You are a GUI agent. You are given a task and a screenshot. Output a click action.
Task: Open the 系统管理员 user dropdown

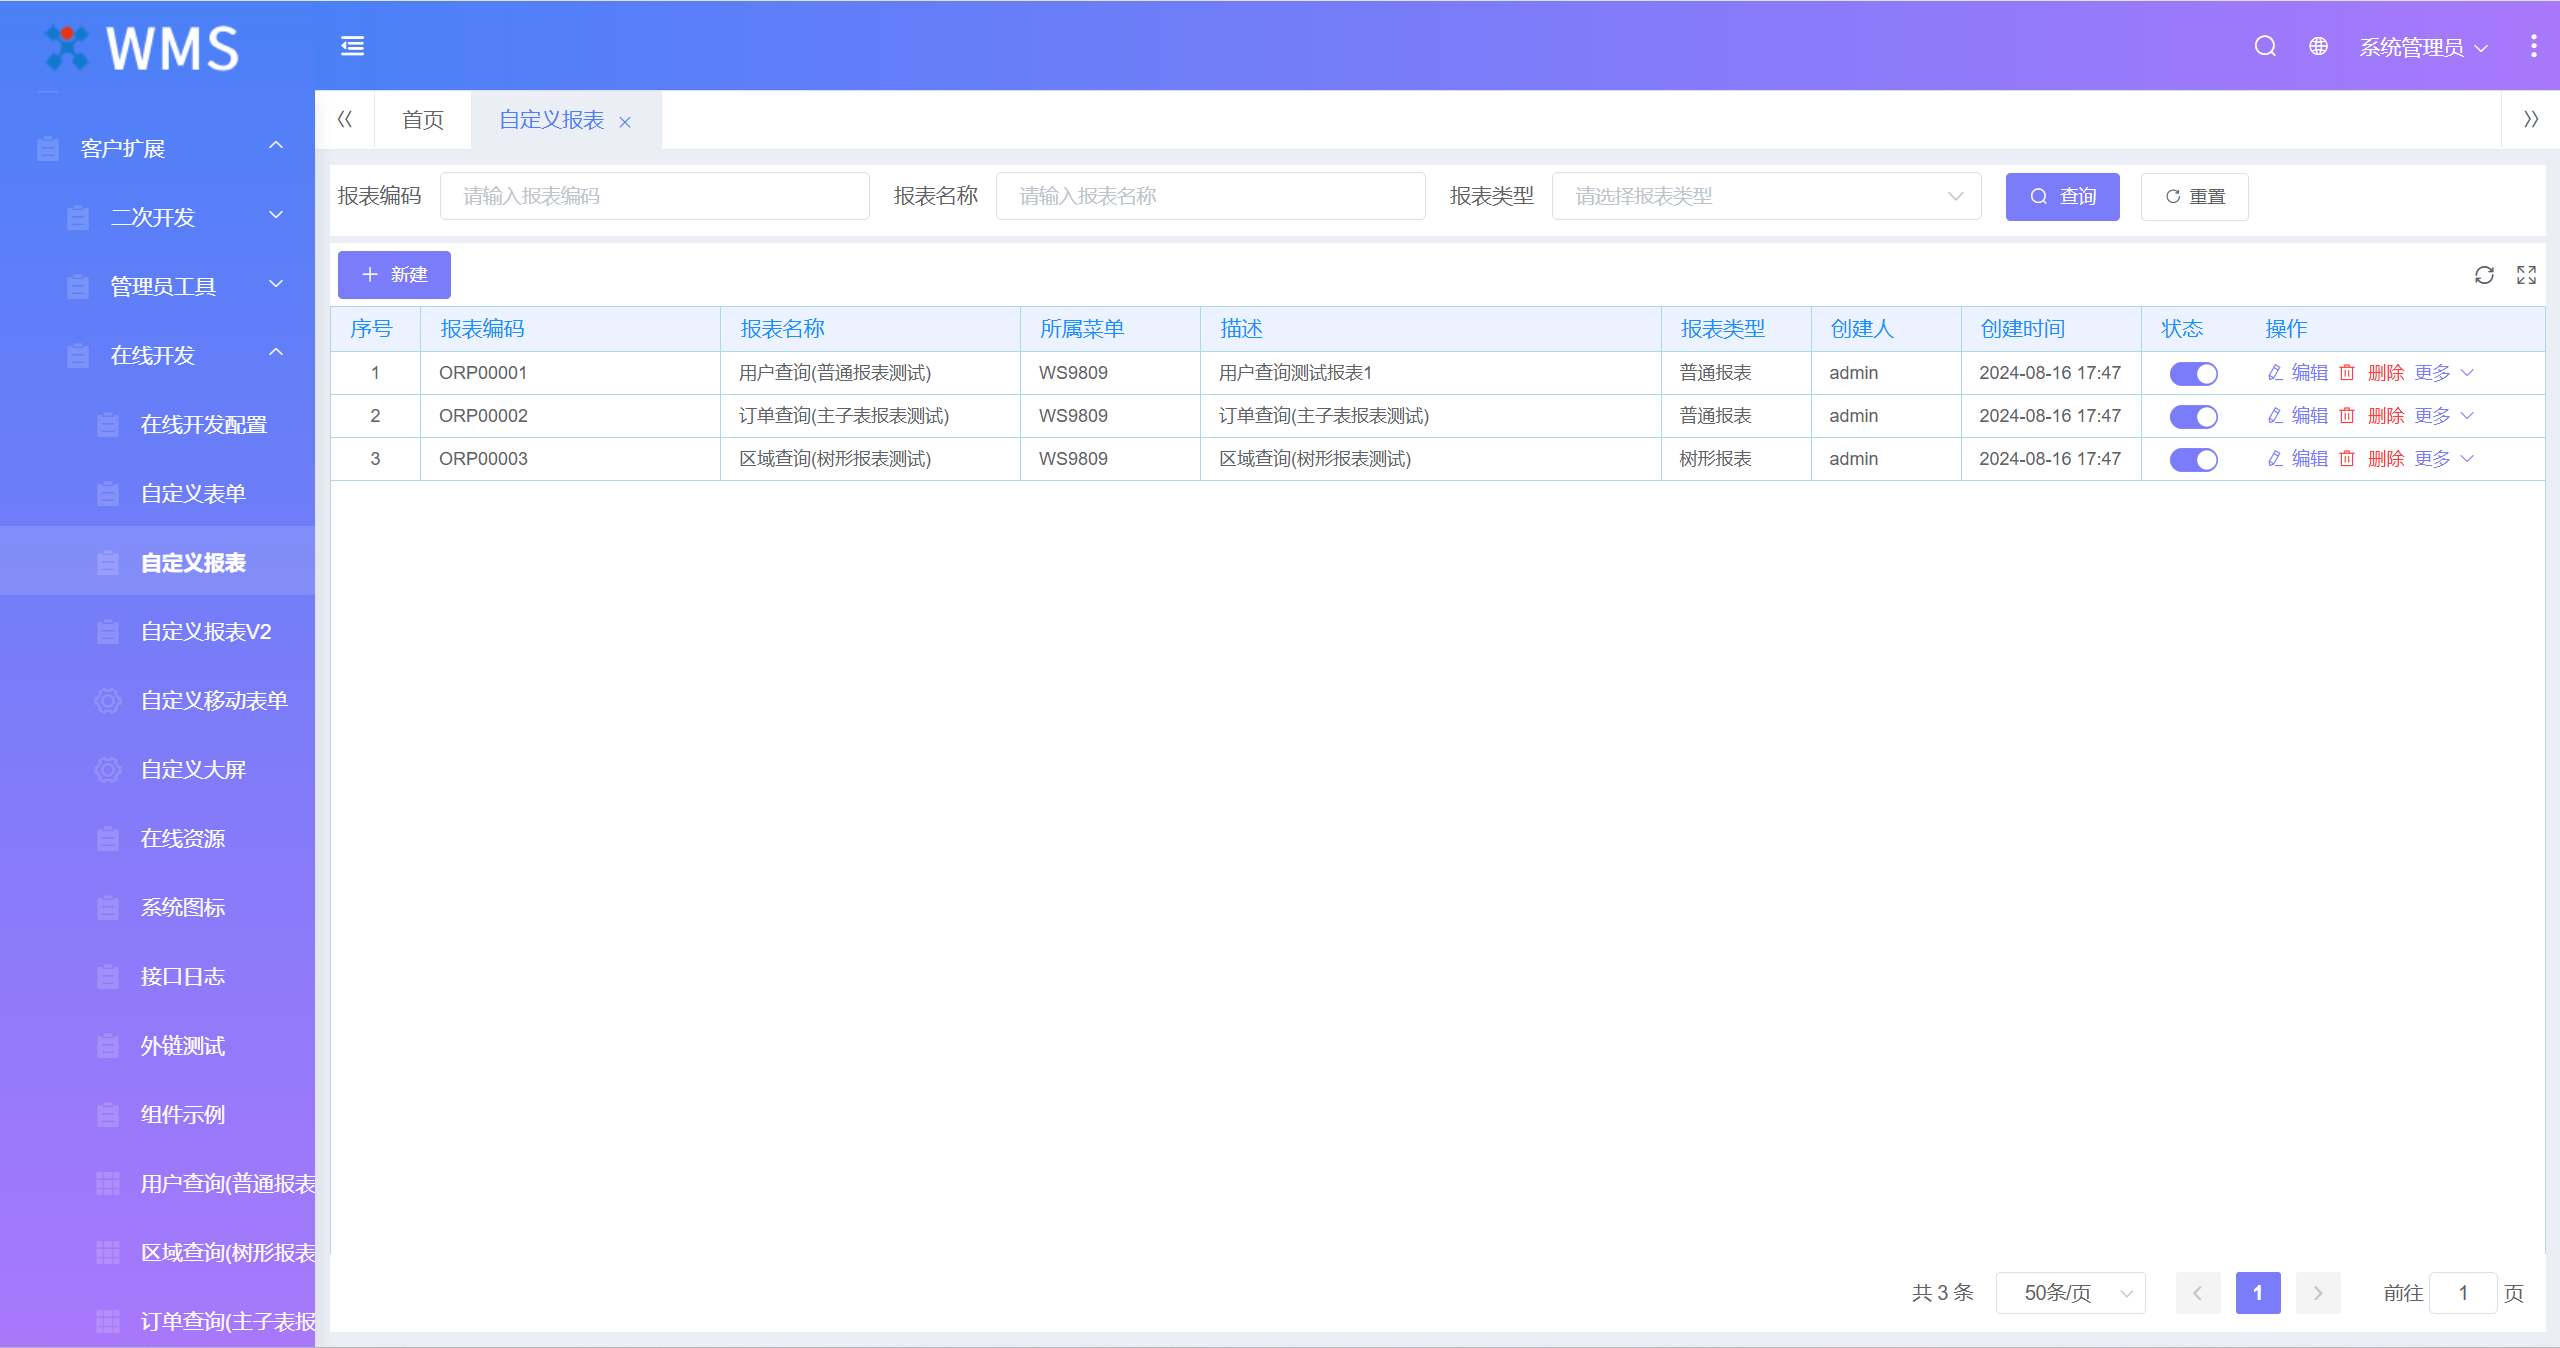pyautogui.click(x=2423, y=47)
